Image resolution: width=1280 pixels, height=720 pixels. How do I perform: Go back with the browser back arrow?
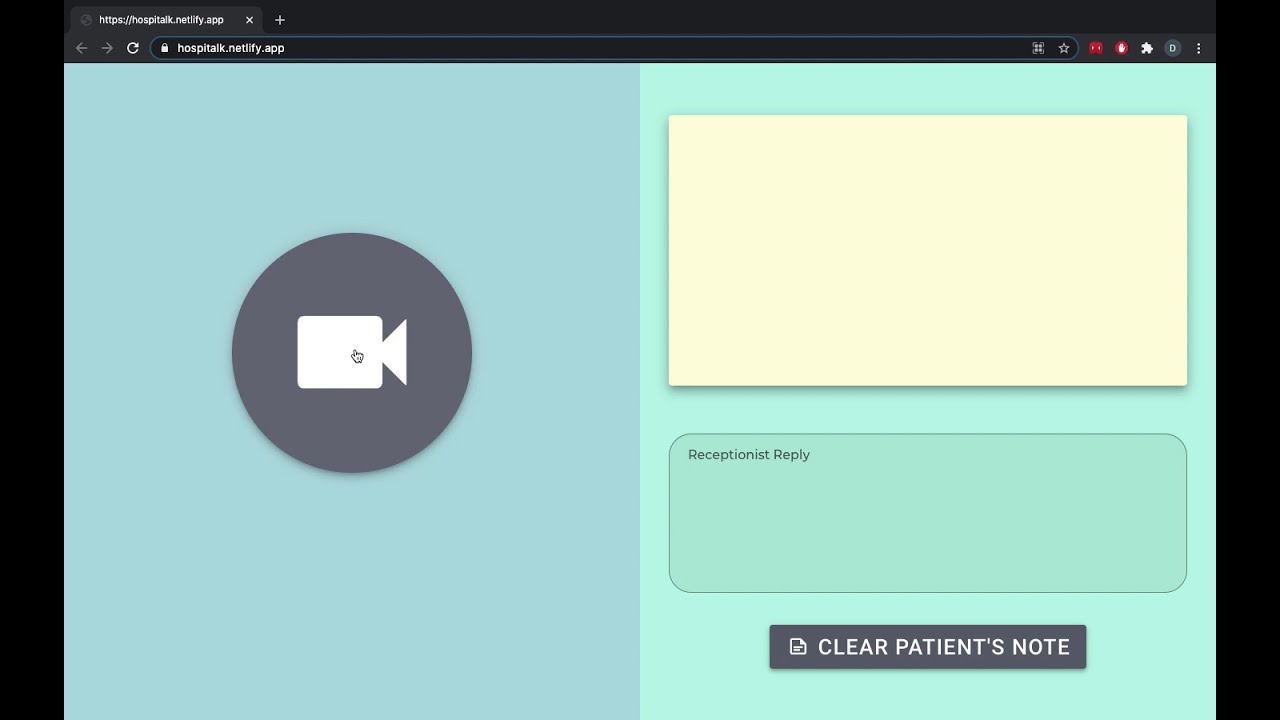click(x=82, y=48)
